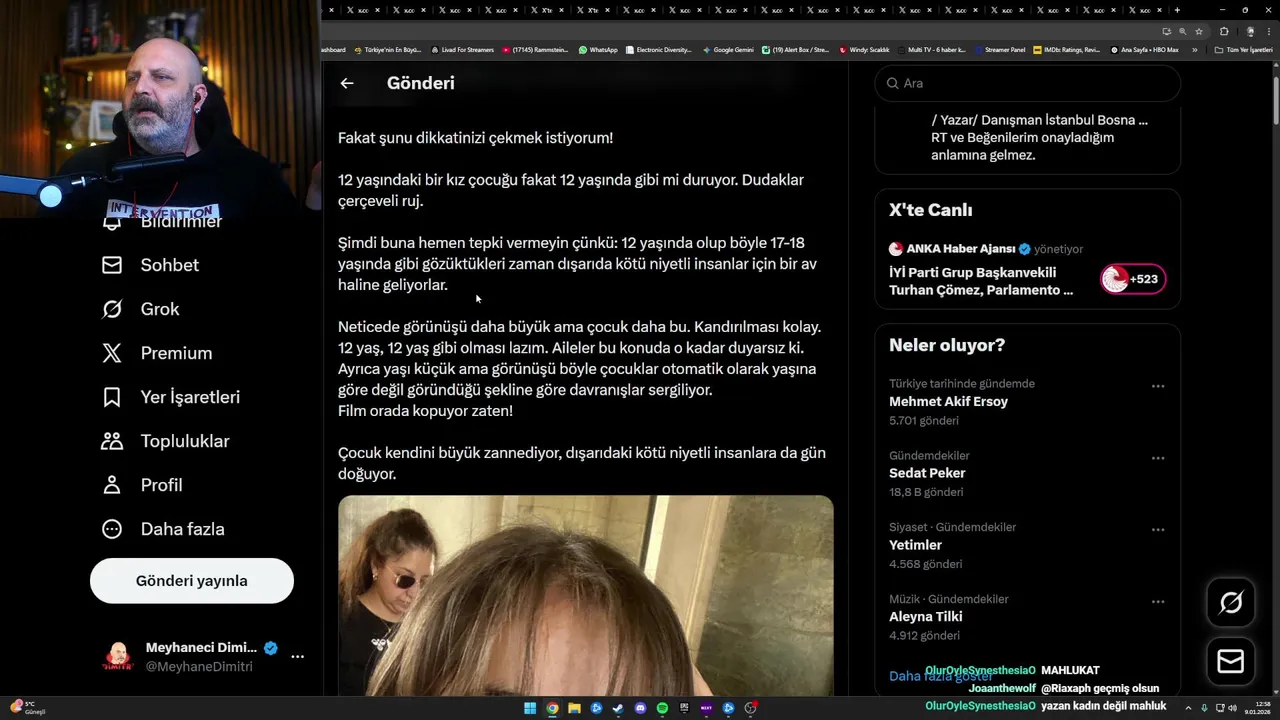Open a new browser tab with plus
Screen dimensions: 1280x720
click(x=1177, y=10)
